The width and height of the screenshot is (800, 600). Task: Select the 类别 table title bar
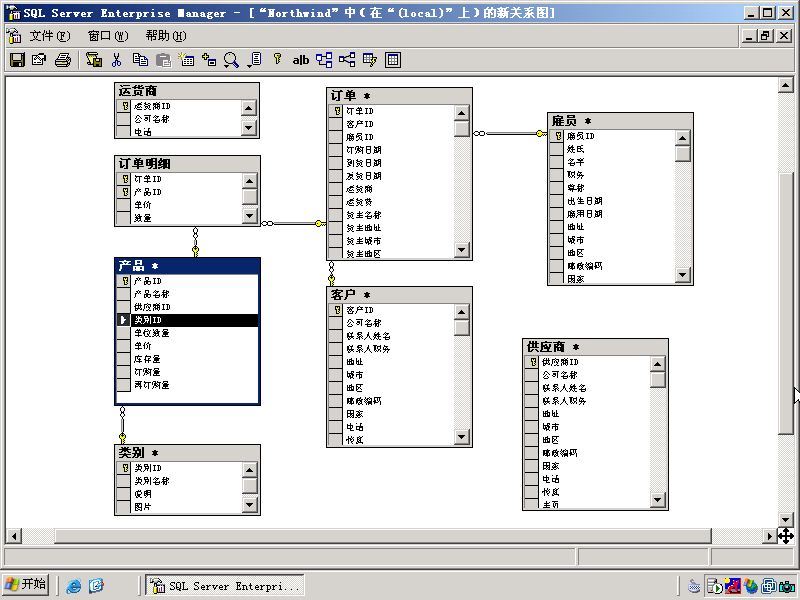click(187, 453)
